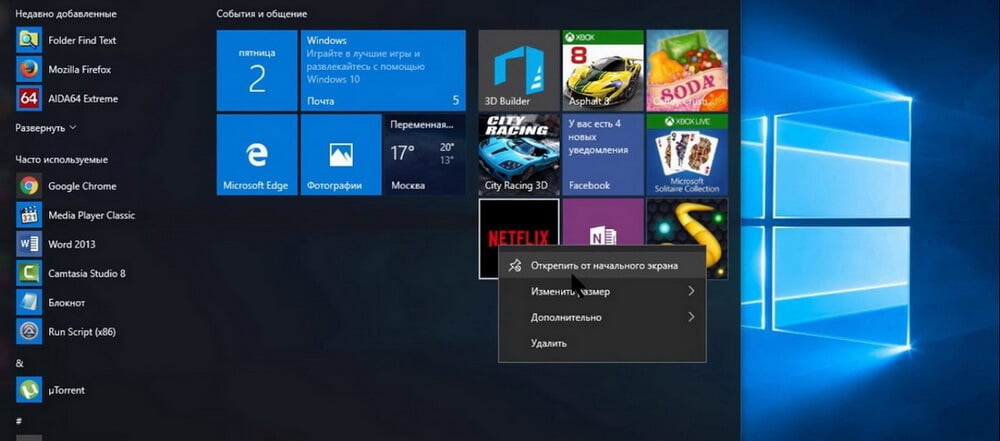Open the OneNote purple tile
Image resolution: width=1000 pixels, height=441 pixels.
tap(603, 222)
